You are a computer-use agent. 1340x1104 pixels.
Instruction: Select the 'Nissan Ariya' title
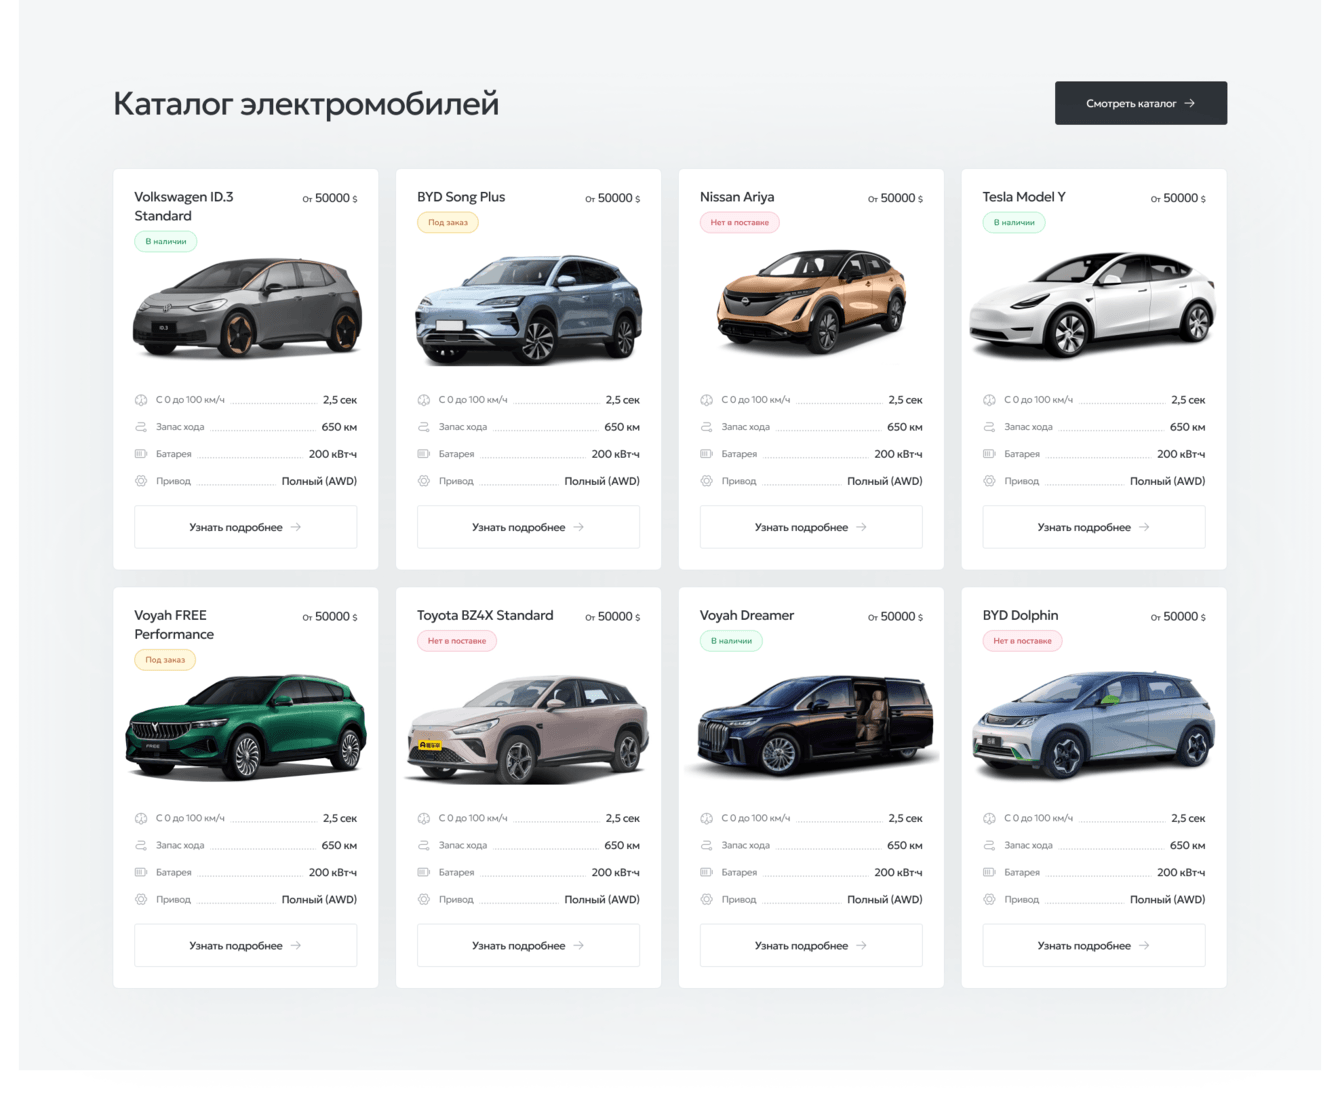click(737, 197)
